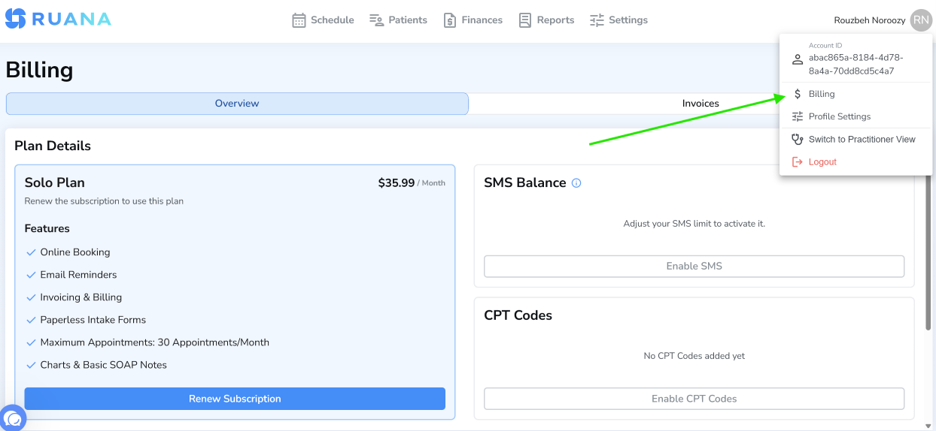Click the checkmark beside Paperless Intake Forms
The height and width of the screenshot is (431, 936).
tap(32, 320)
